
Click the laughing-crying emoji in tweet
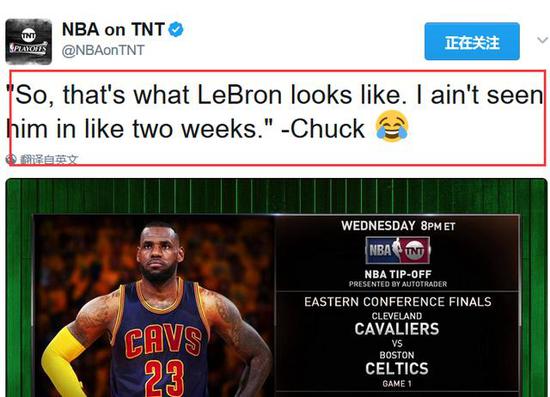pyautogui.click(x=392, y=126)
